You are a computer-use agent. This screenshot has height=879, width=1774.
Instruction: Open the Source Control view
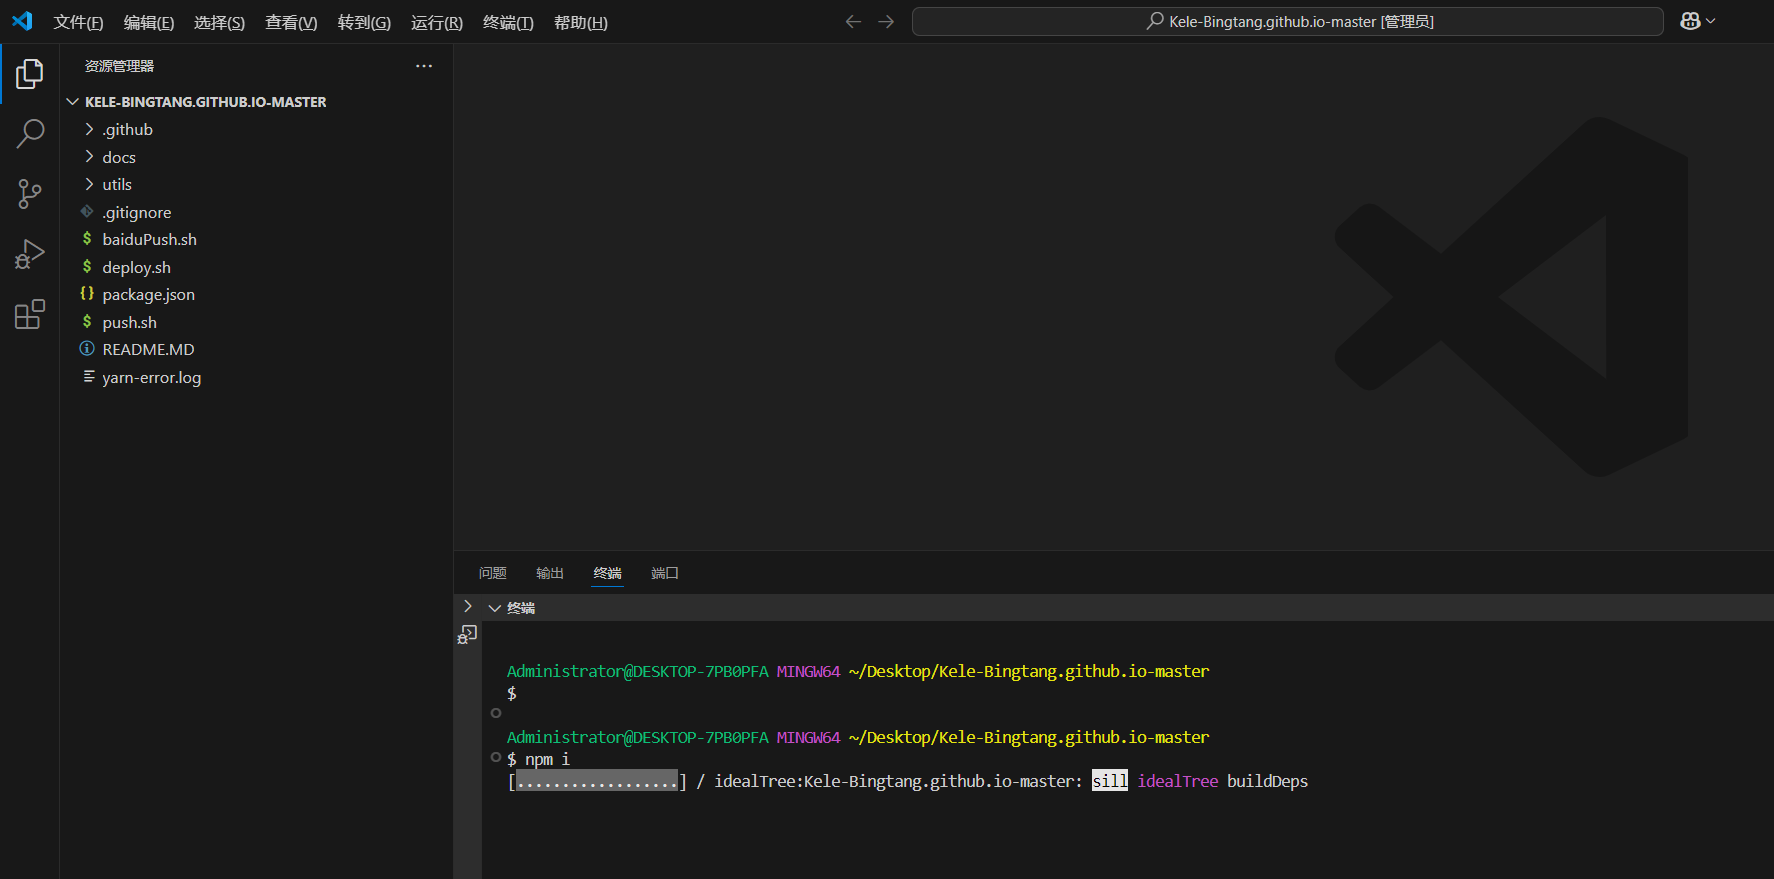30,194
